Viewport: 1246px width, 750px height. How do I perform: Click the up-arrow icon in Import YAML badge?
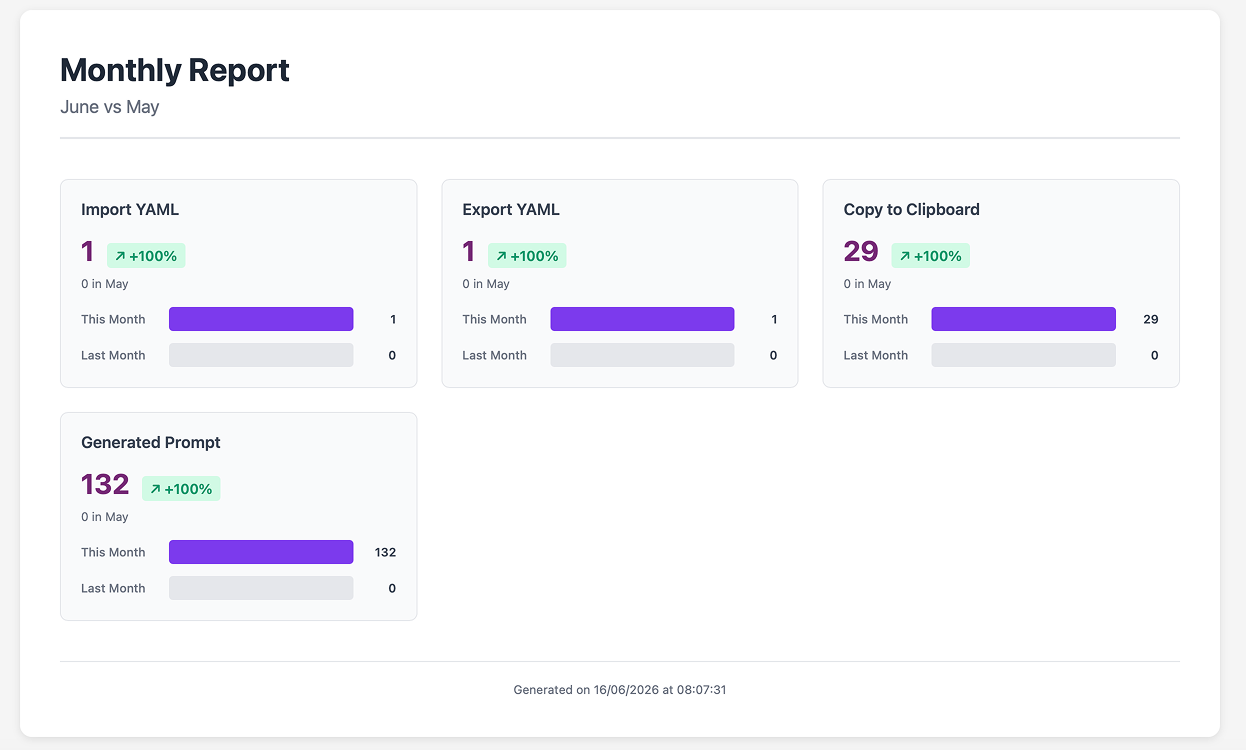coord(120,256)
